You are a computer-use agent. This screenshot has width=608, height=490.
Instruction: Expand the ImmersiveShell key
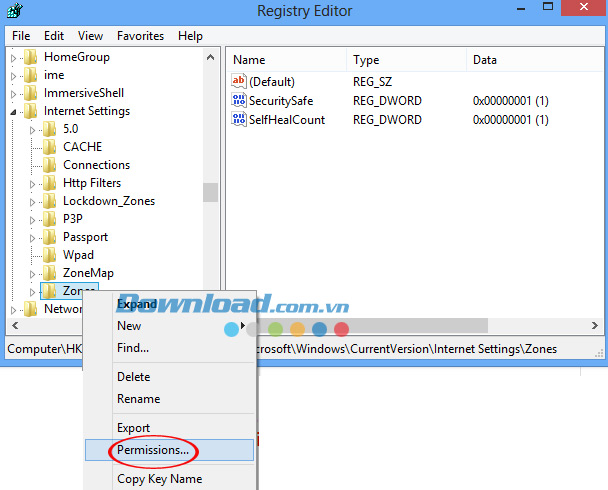[x=14, y=94]
